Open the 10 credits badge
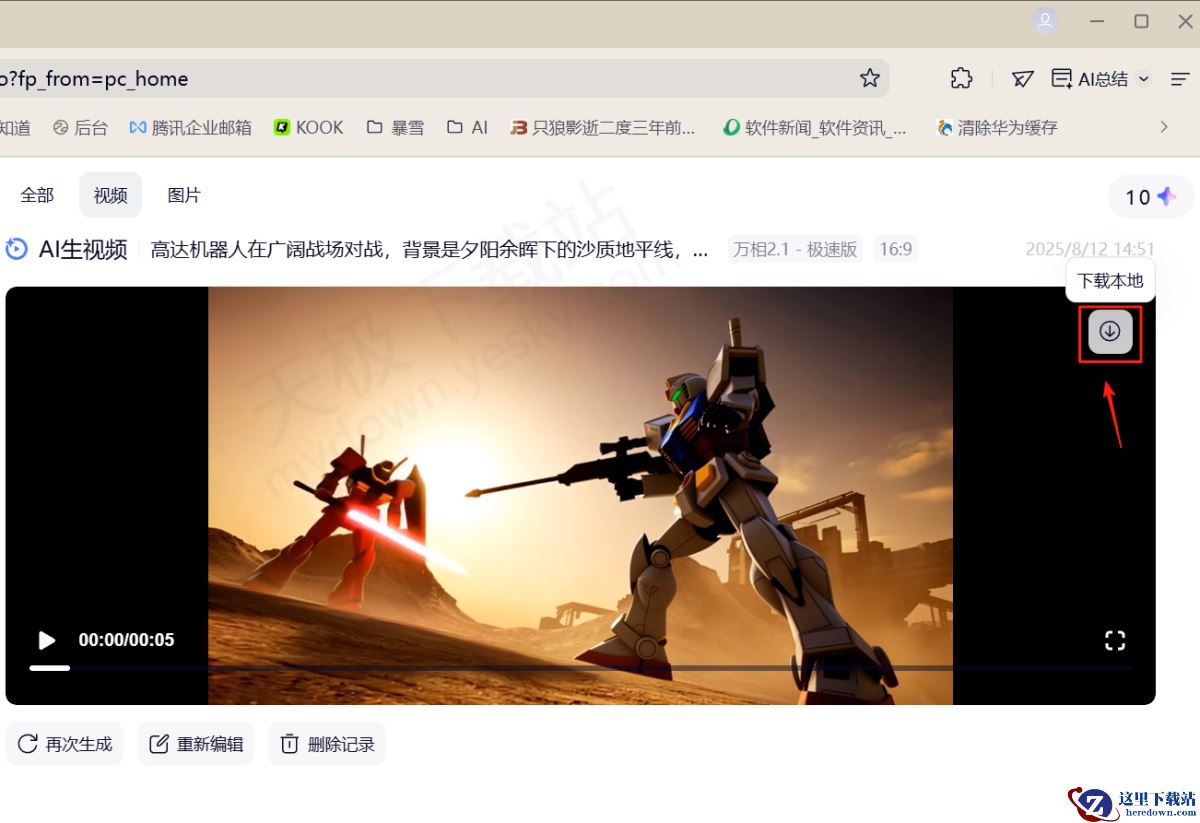Image resolution: width=1200 pixels, height=823 pixels. 1151,197
